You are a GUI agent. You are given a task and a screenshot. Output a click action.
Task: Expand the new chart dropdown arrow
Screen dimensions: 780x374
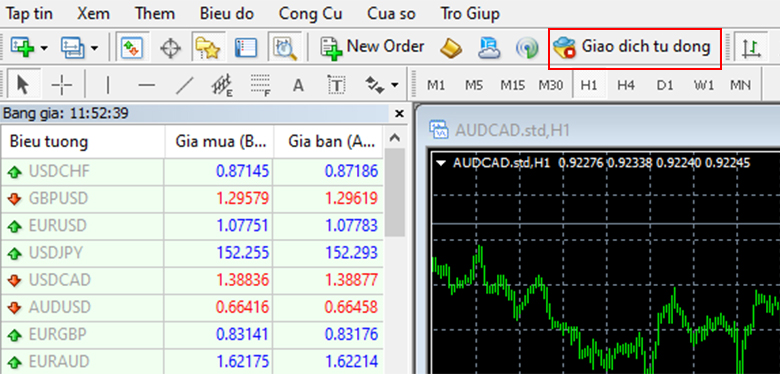44,48
